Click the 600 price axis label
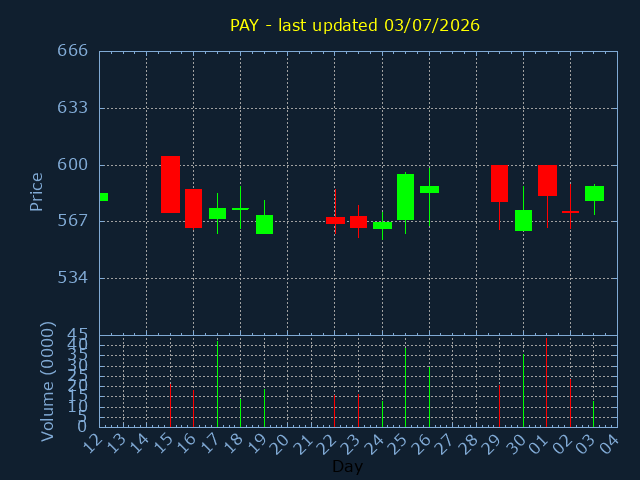 click(x=72, y=165)
